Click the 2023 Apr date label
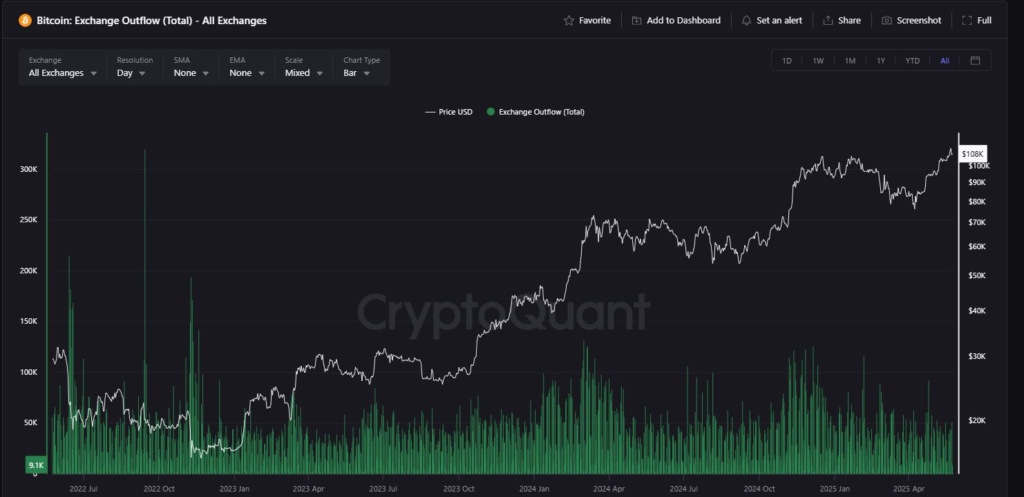 309,488
